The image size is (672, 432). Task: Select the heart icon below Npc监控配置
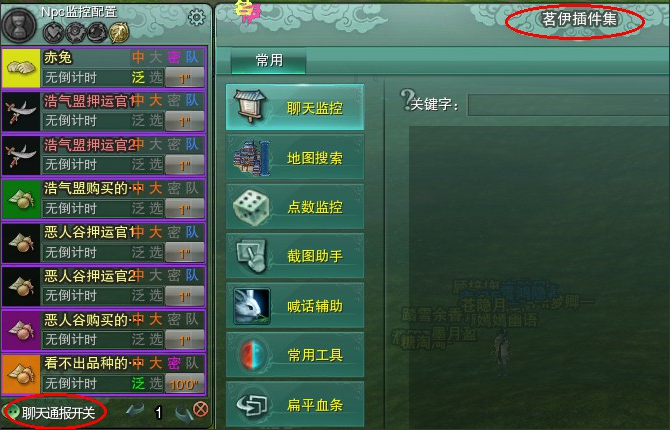click(54, 33)
